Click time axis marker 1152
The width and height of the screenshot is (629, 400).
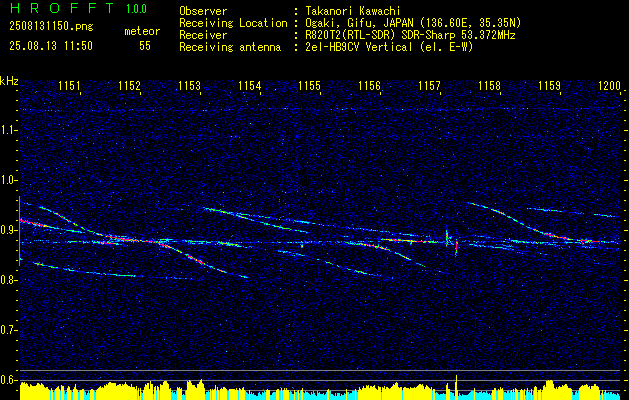[129, 85]
